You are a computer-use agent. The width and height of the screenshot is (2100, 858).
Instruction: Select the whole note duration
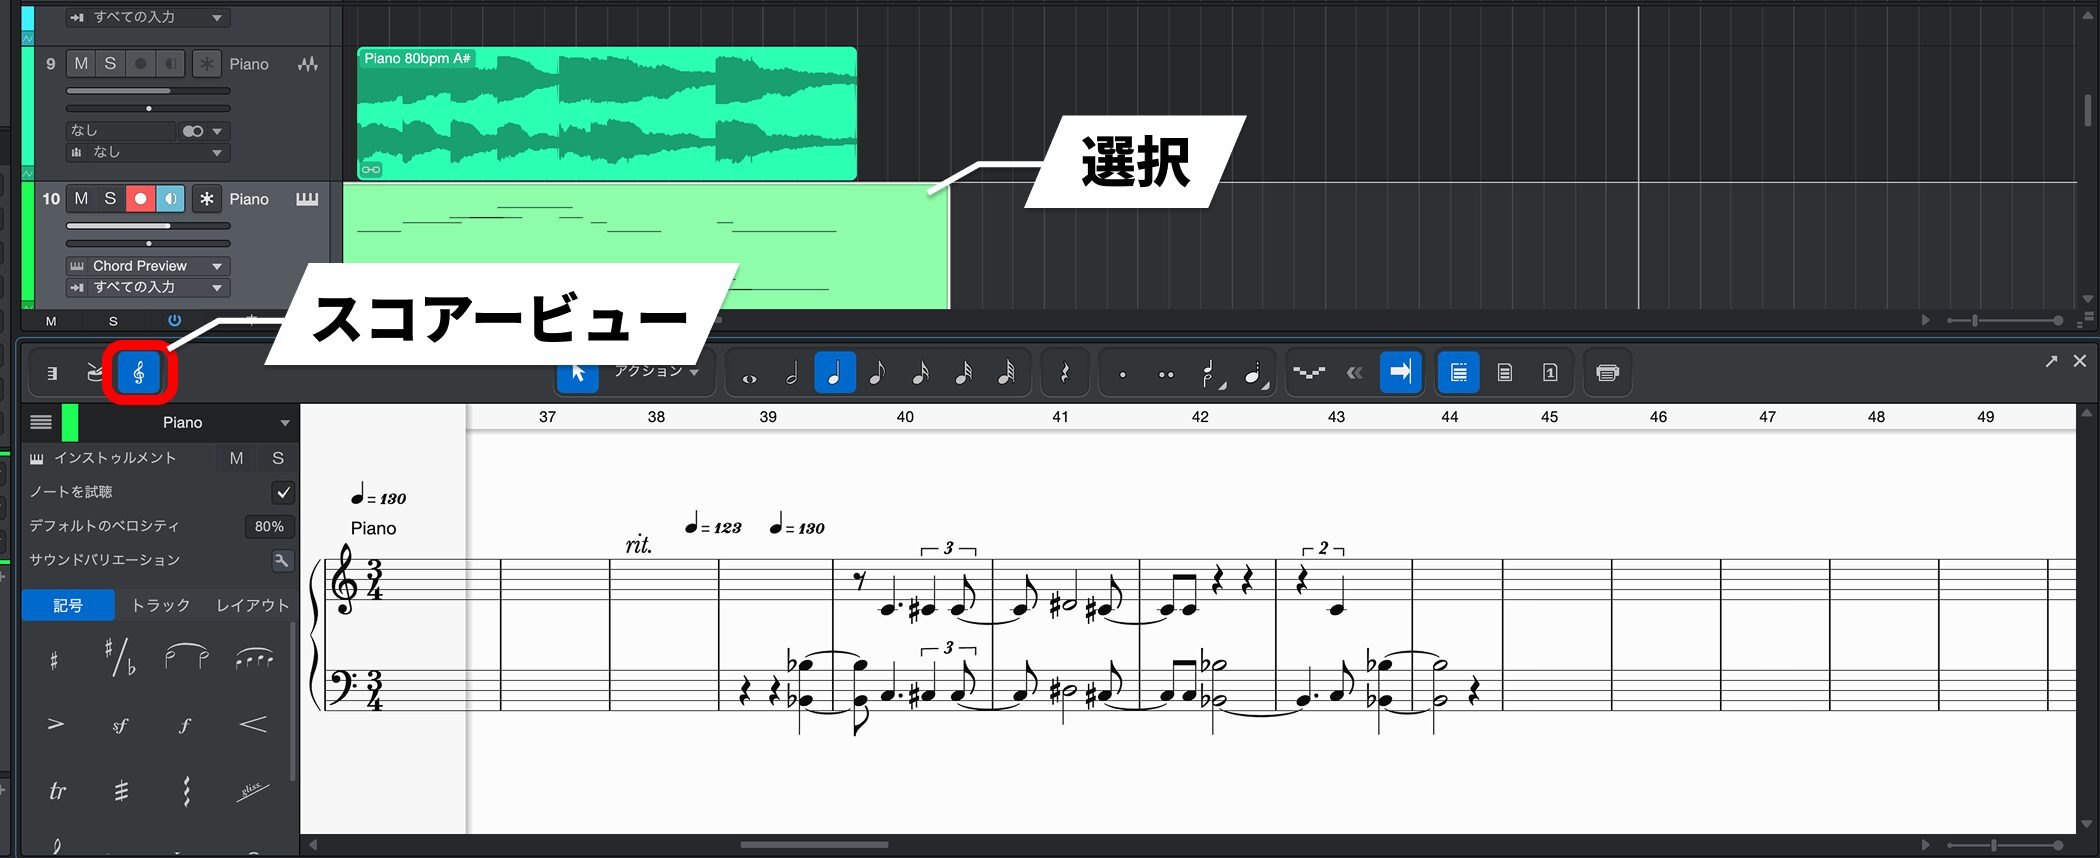point(749,374)
